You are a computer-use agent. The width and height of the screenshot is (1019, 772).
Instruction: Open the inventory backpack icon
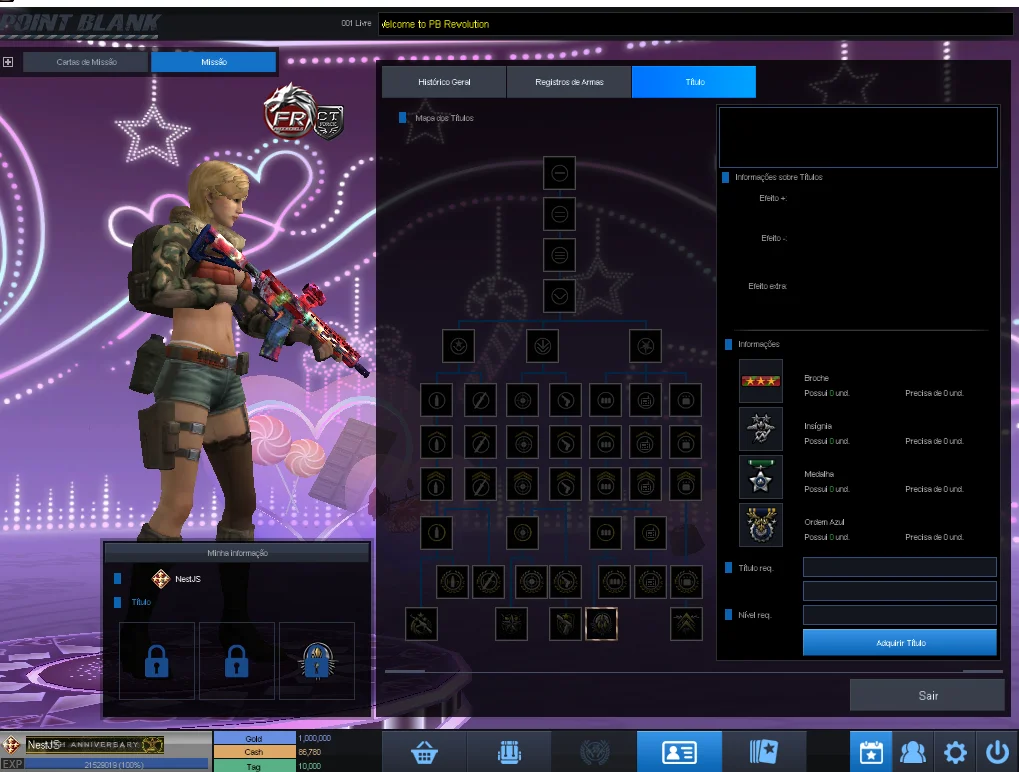coord(510,753)
